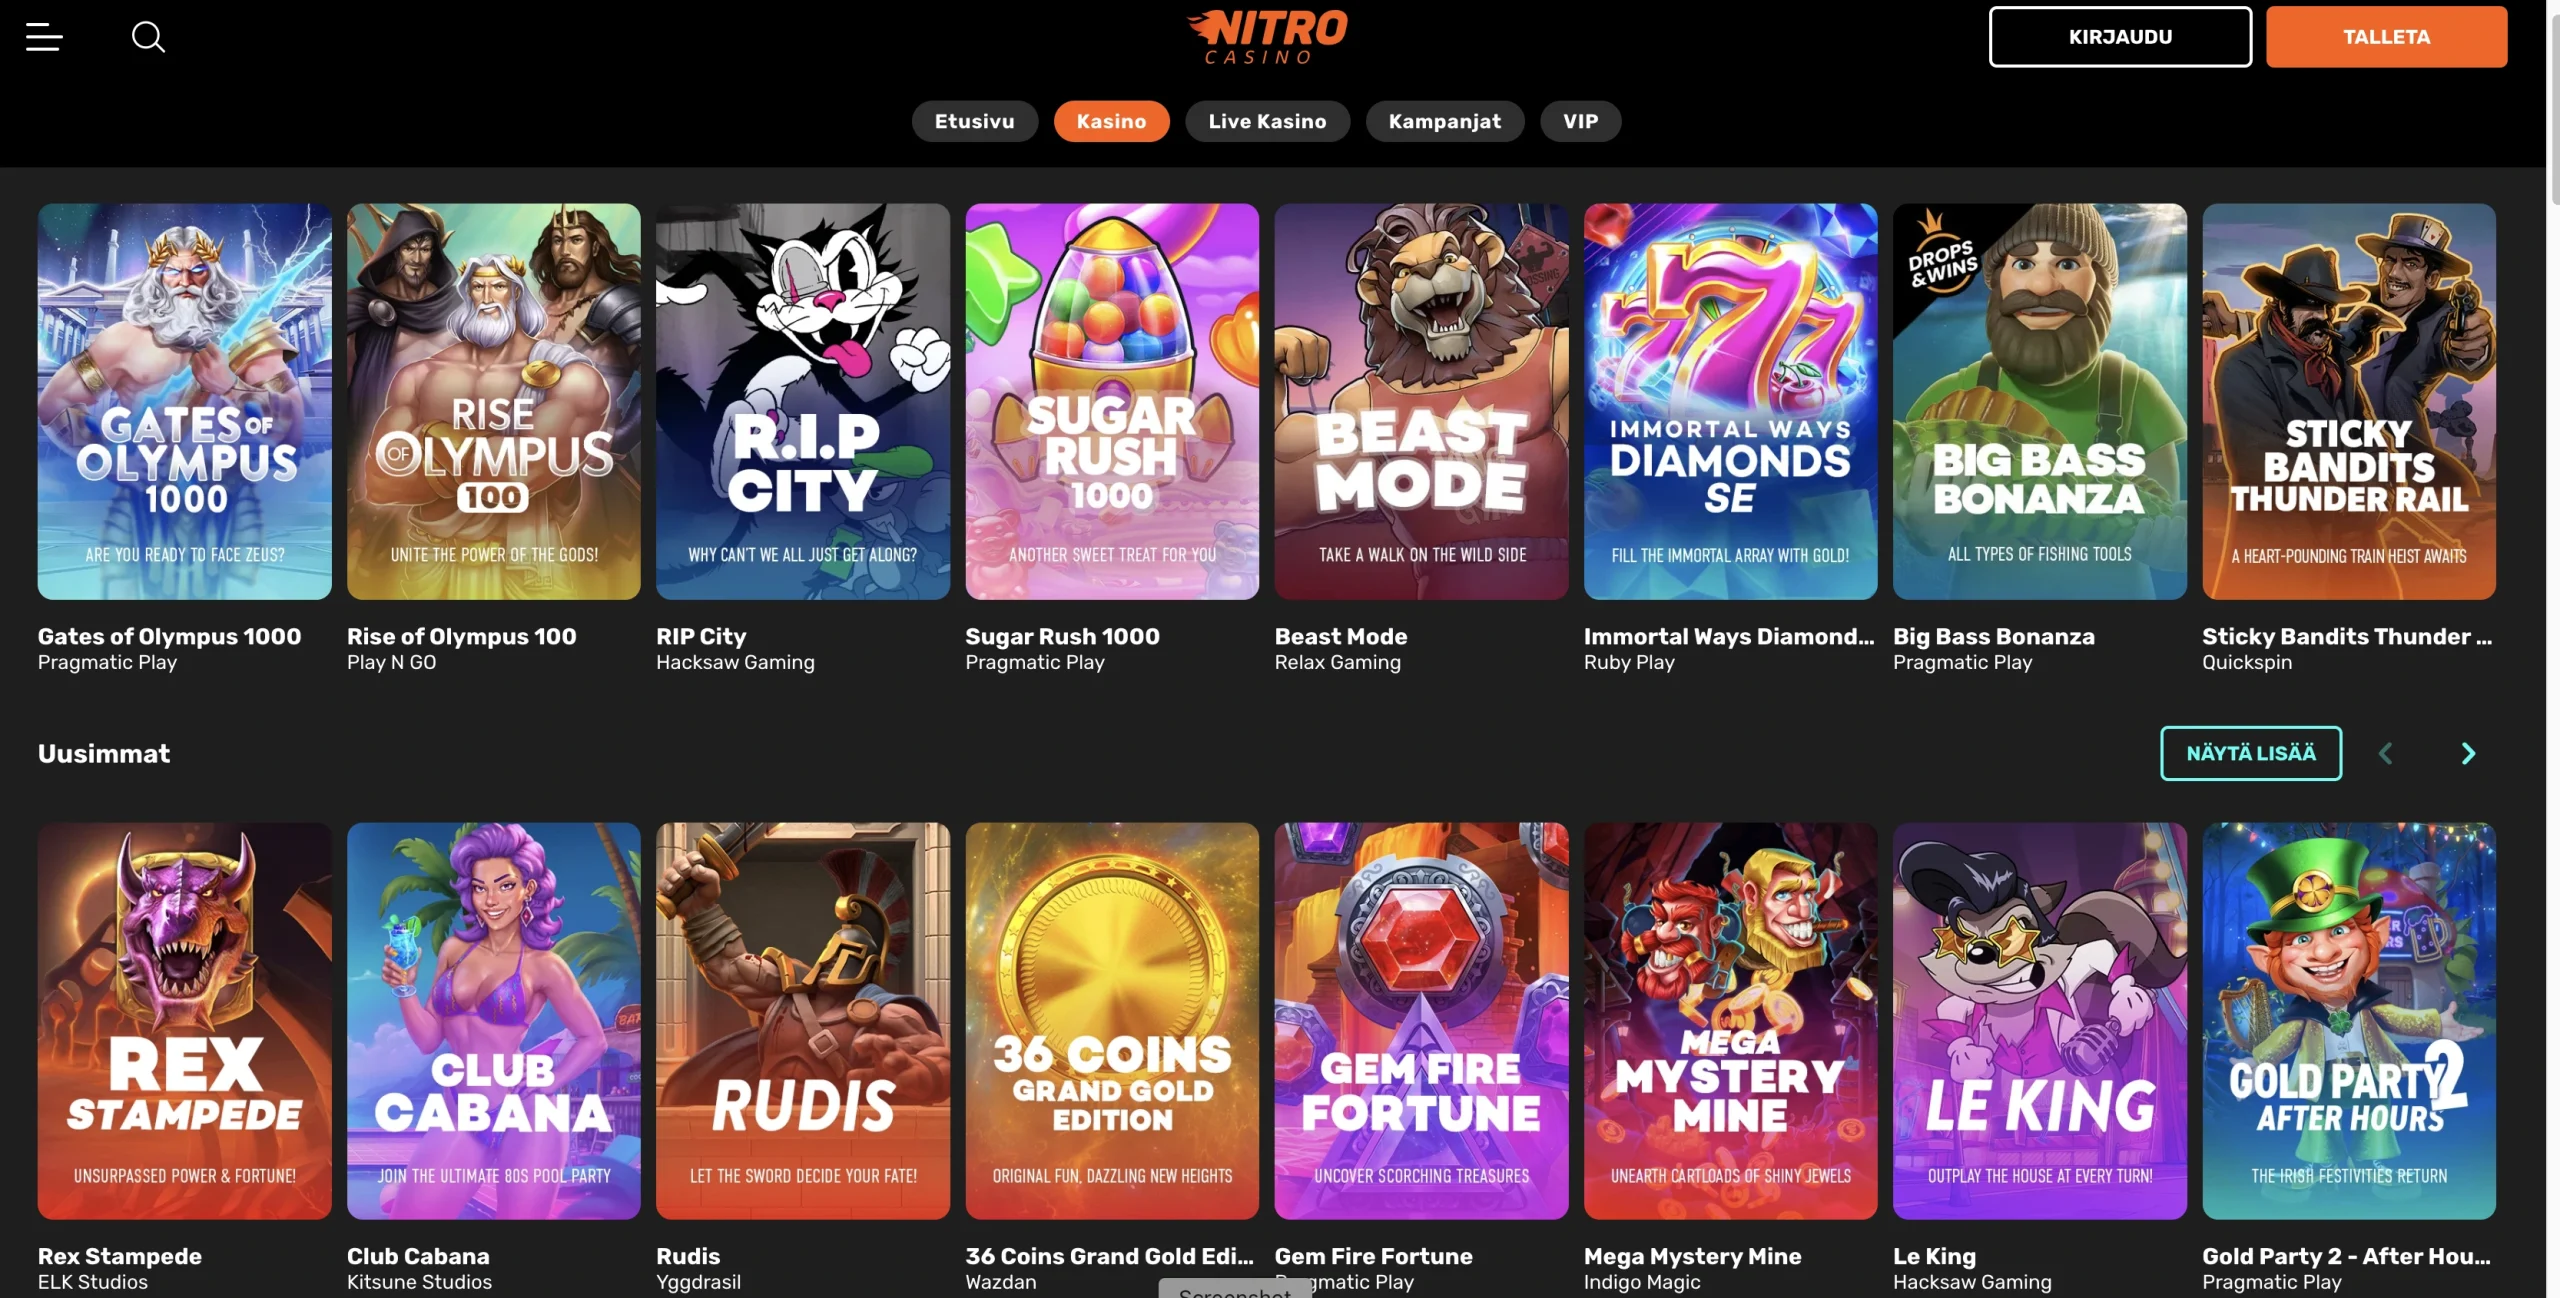Go to Live Kasino tab
This screenshot has height=1298, width=2560.
click(1267, 121)
